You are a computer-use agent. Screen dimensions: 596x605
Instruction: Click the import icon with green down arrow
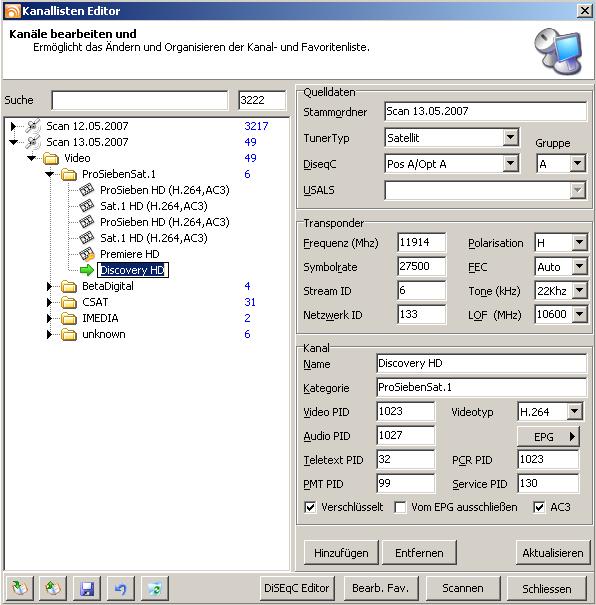tap(19, 588)
